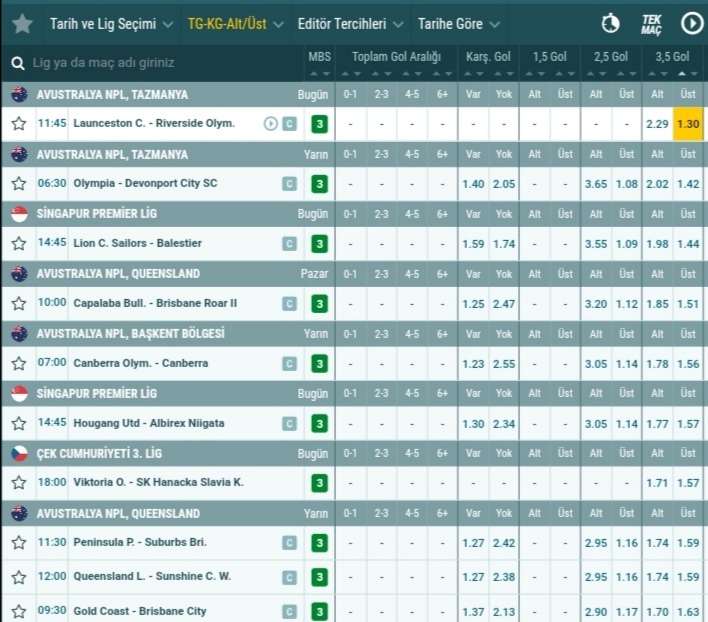Click MBS 3 badge on Lion C. Sailors row
This screenshot has height=622, width=708.
pyautogui.click(x=320, y=244)
